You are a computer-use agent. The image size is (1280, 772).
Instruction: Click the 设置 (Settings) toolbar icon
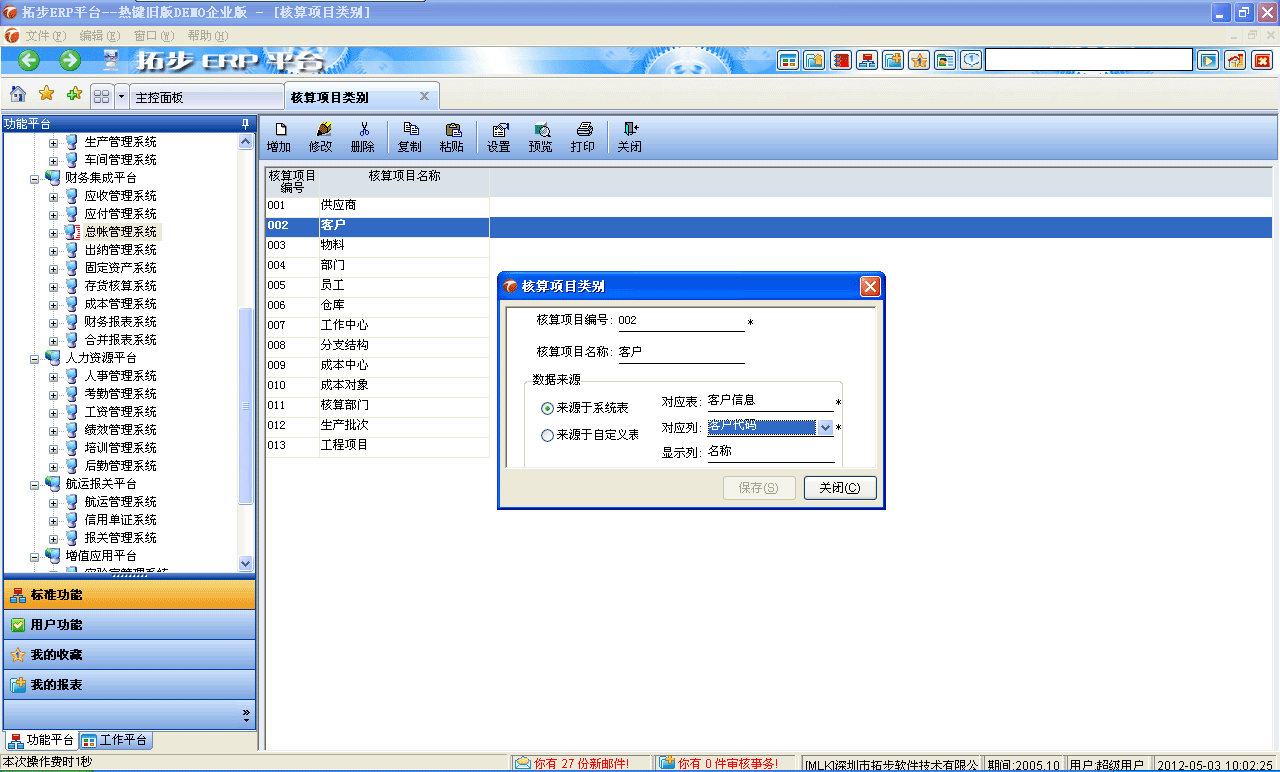point(499,136)
